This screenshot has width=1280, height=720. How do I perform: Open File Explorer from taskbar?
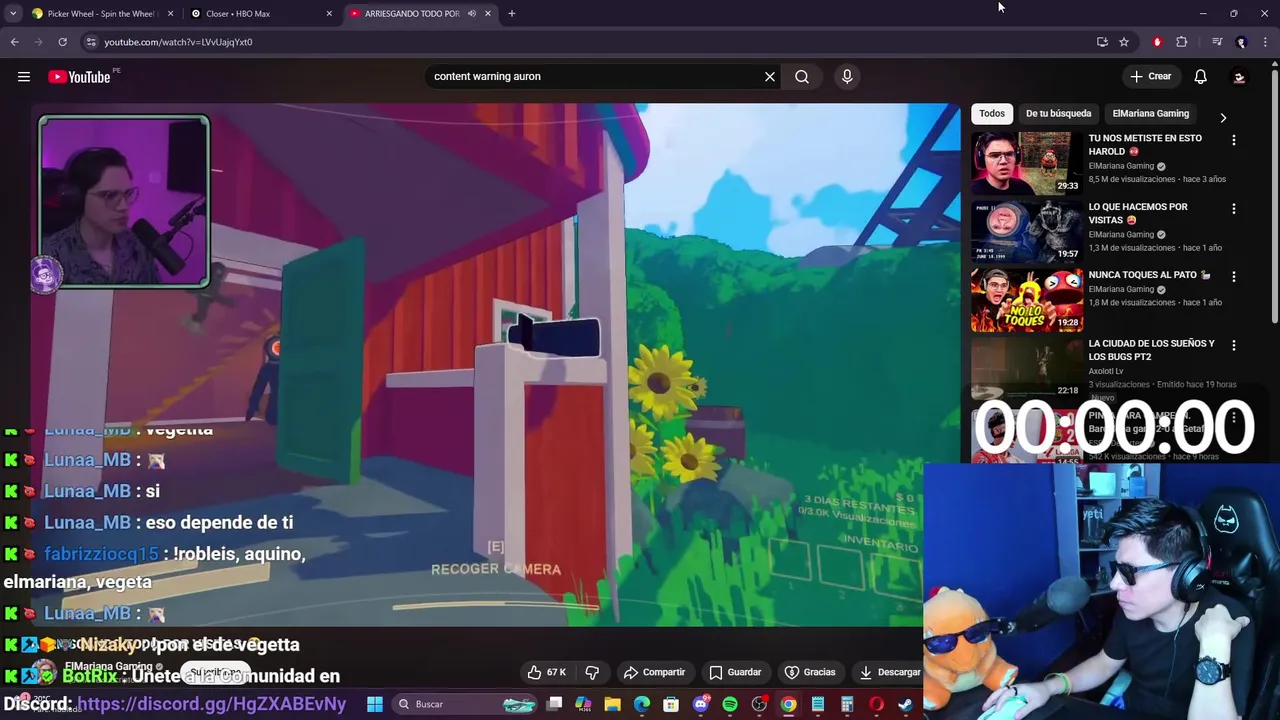click(612, 704)
